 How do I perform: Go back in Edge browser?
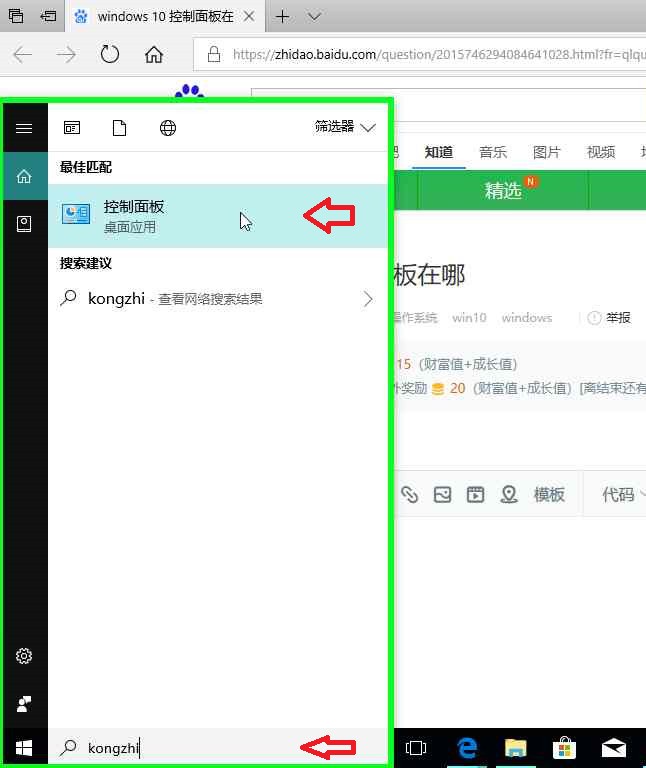(23, 54)
